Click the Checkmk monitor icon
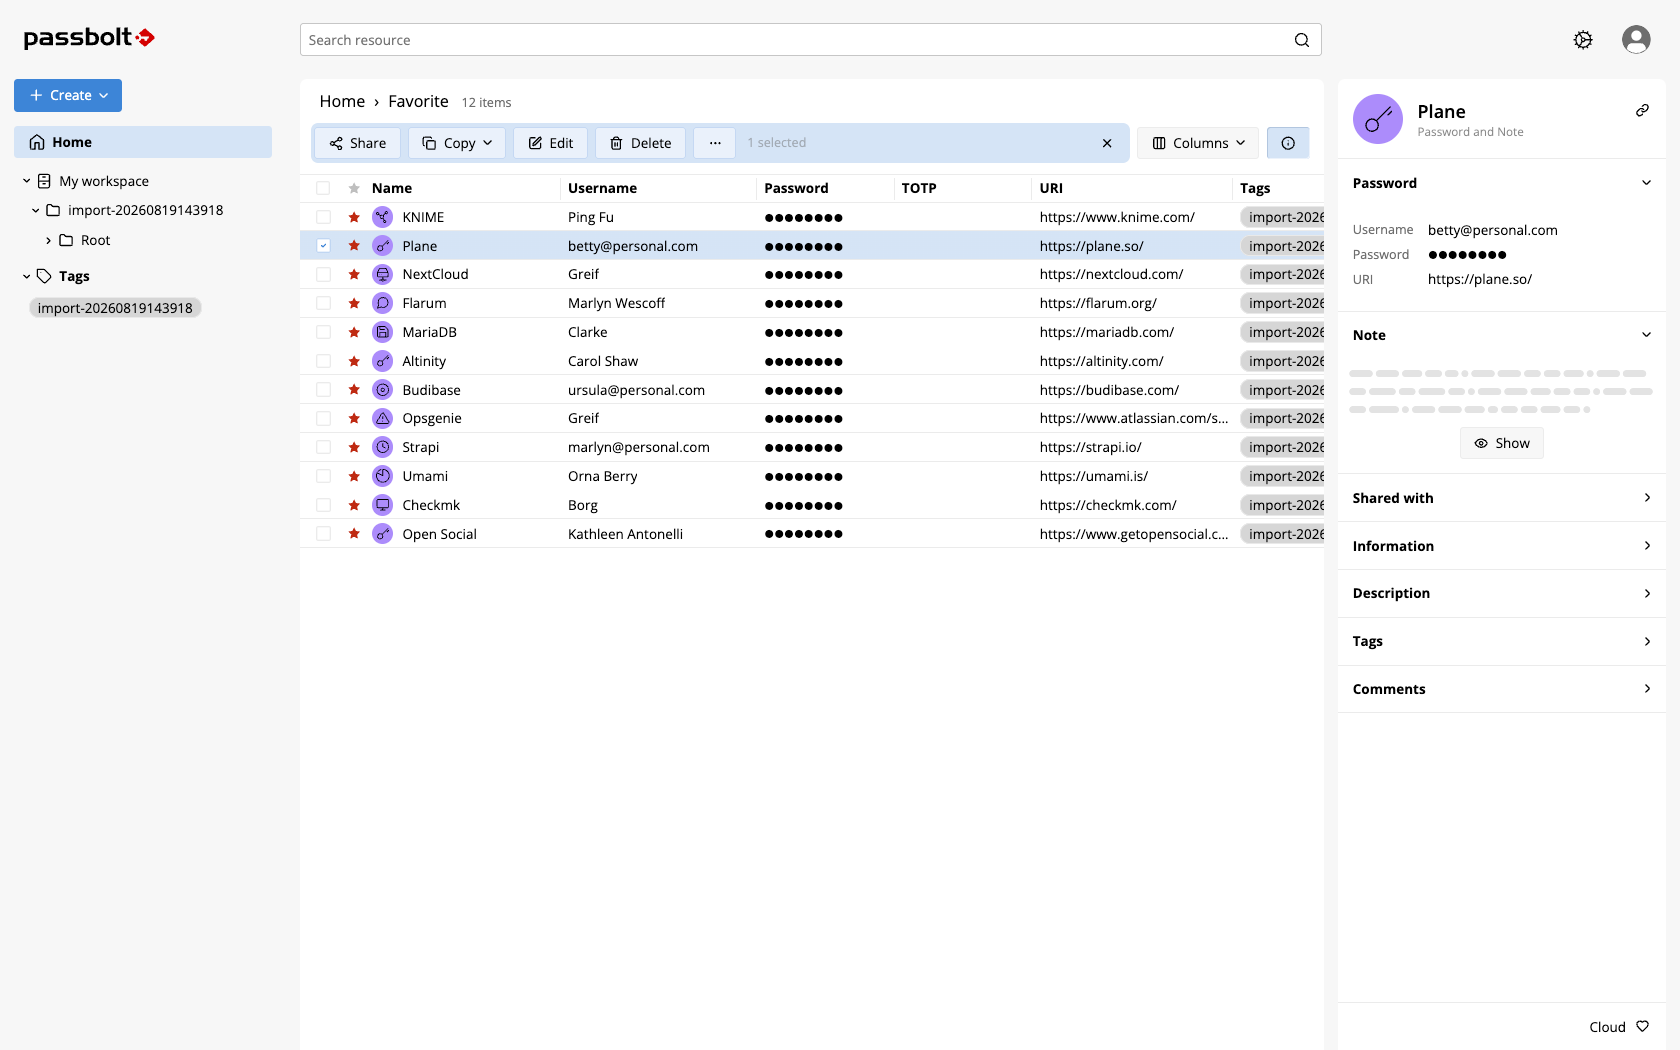Screen dimensions: 1680x1050 pyautogui.click(x=383, y=505)
